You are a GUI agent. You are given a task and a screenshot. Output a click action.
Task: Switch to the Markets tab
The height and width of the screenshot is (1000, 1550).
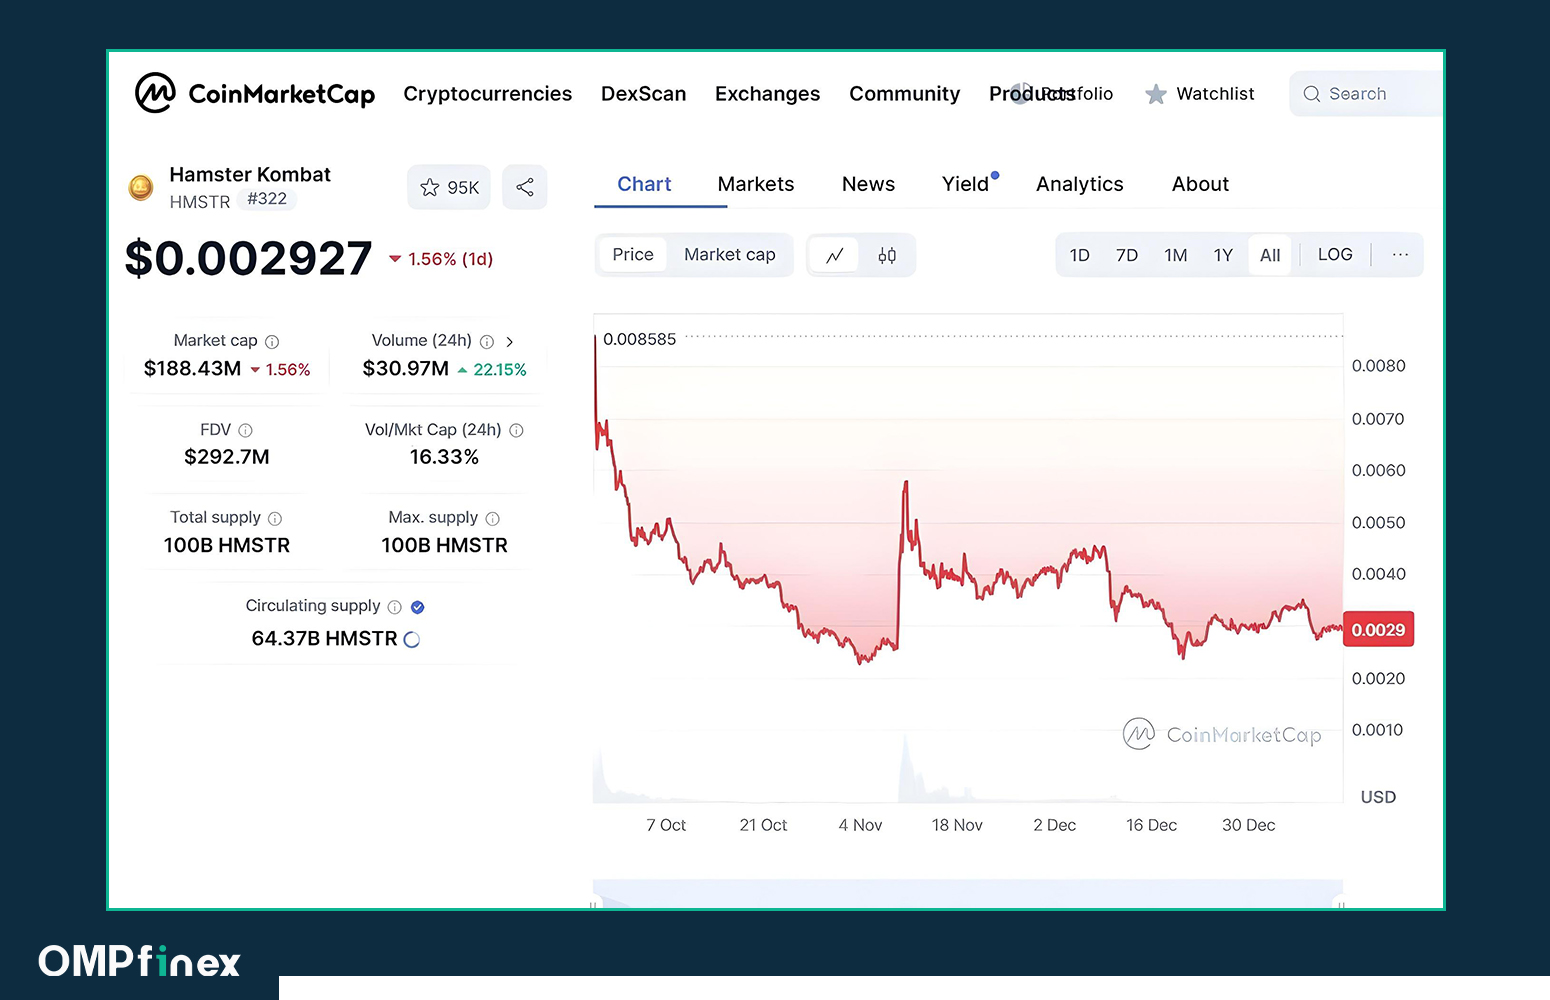[756, 184]
